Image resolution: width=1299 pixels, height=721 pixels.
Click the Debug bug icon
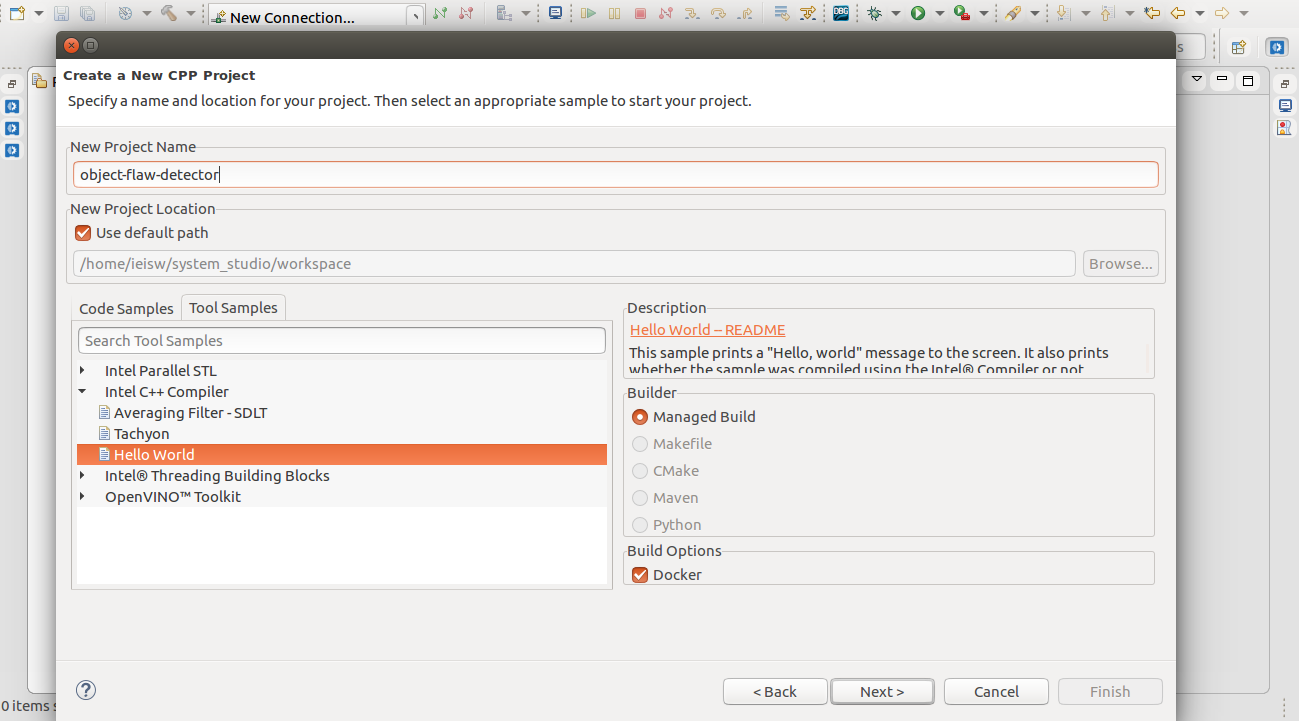click(875, 14)
